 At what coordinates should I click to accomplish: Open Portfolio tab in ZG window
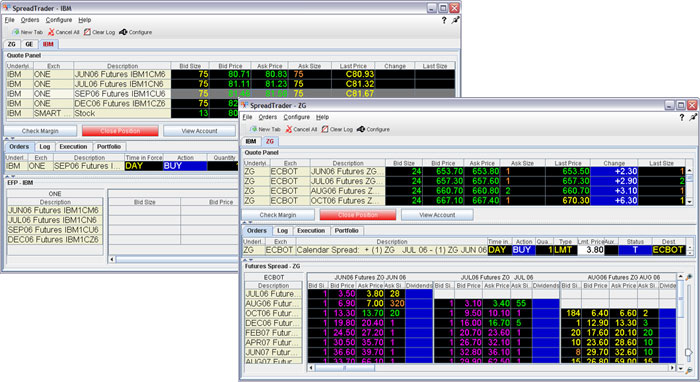[346, 231]
